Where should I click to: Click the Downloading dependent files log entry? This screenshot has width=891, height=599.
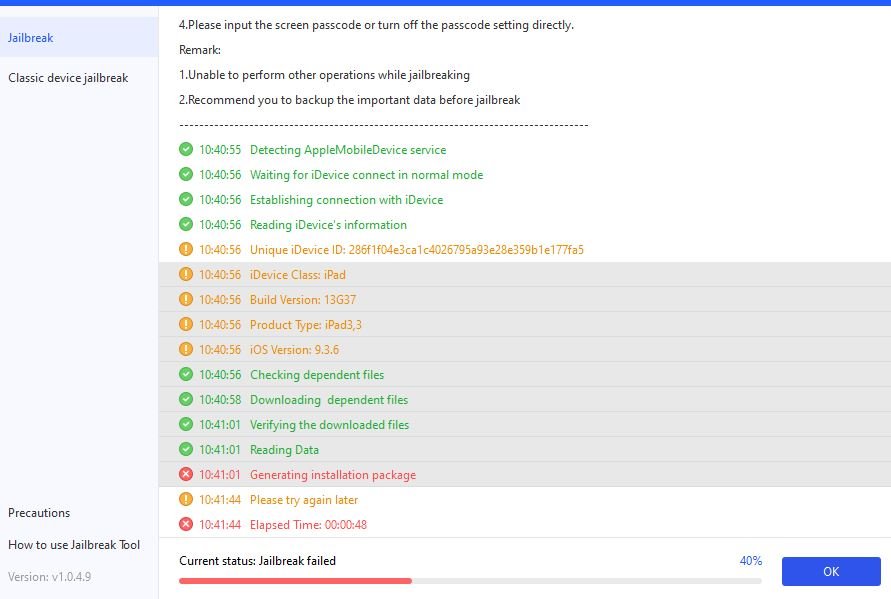pos(328,400)
